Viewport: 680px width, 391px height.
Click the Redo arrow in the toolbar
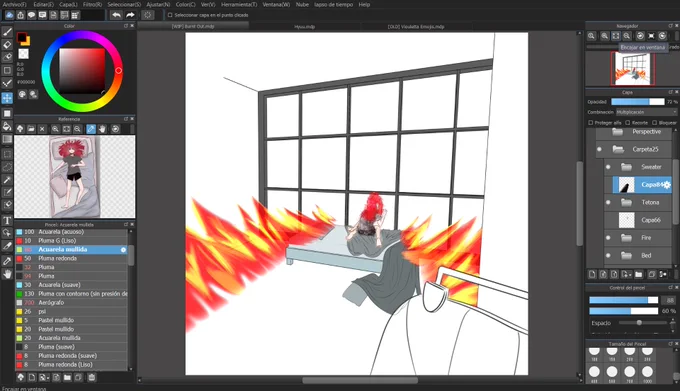coord(130,15)
